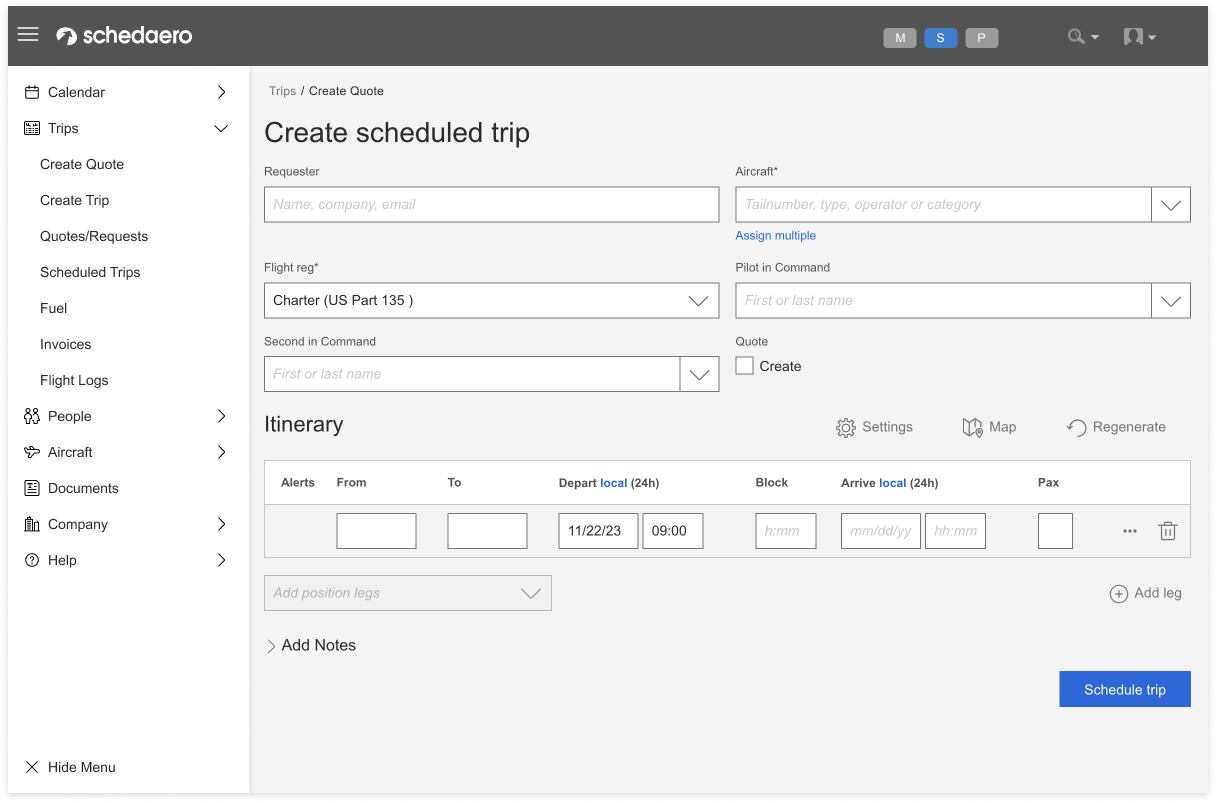This screenshot has height=803, width=1216.
Task: Enable the Create quote checkbox
Action: pyautogui.click(x=745, y=366)
